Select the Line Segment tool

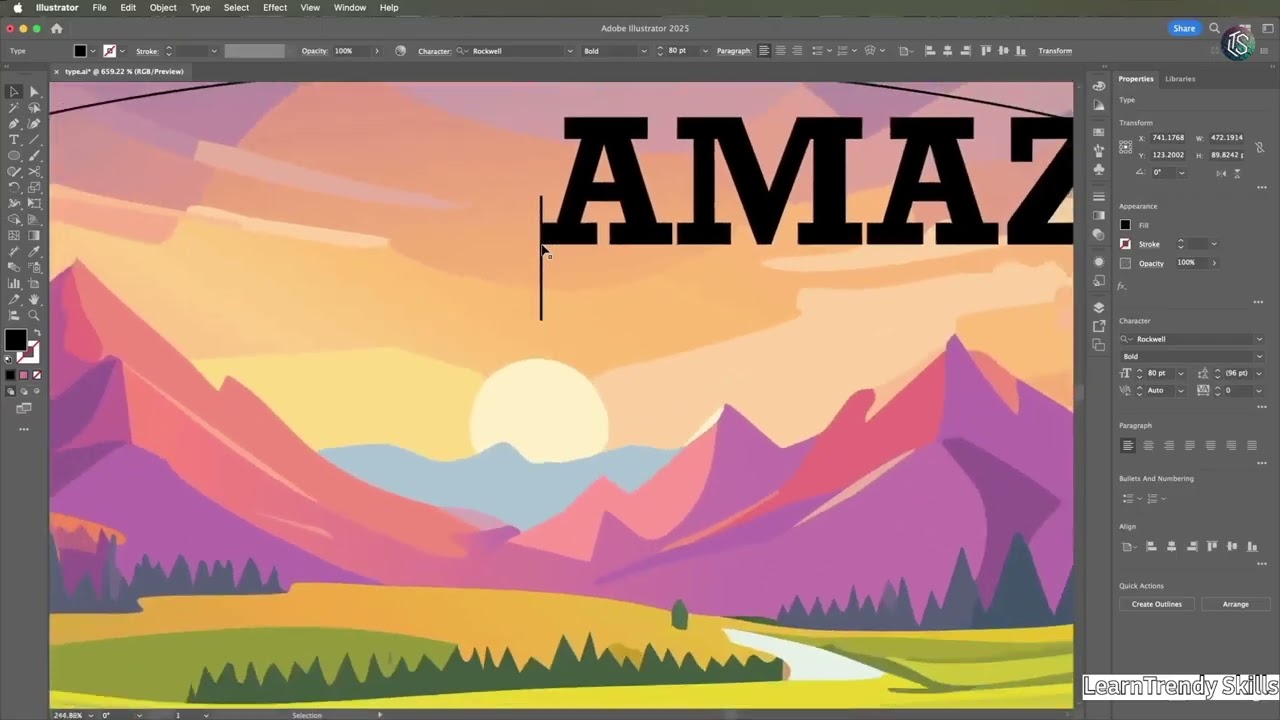click(34, 140)
